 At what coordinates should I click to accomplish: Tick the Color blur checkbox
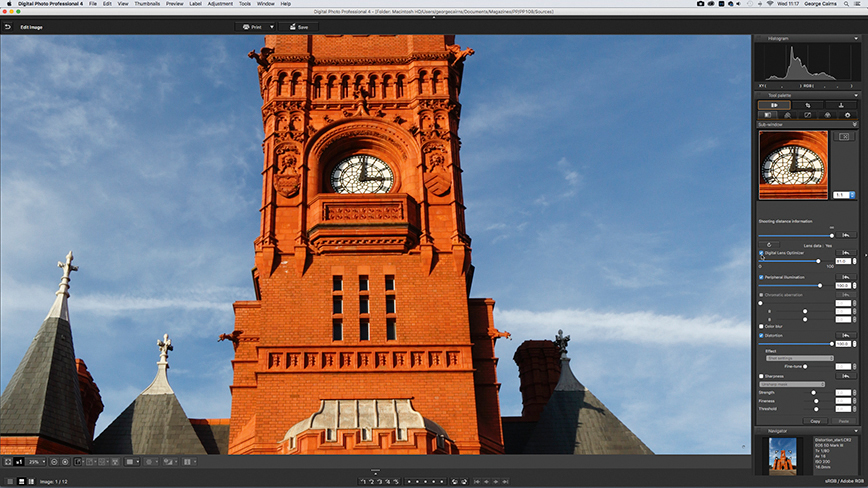coord(761,326)
